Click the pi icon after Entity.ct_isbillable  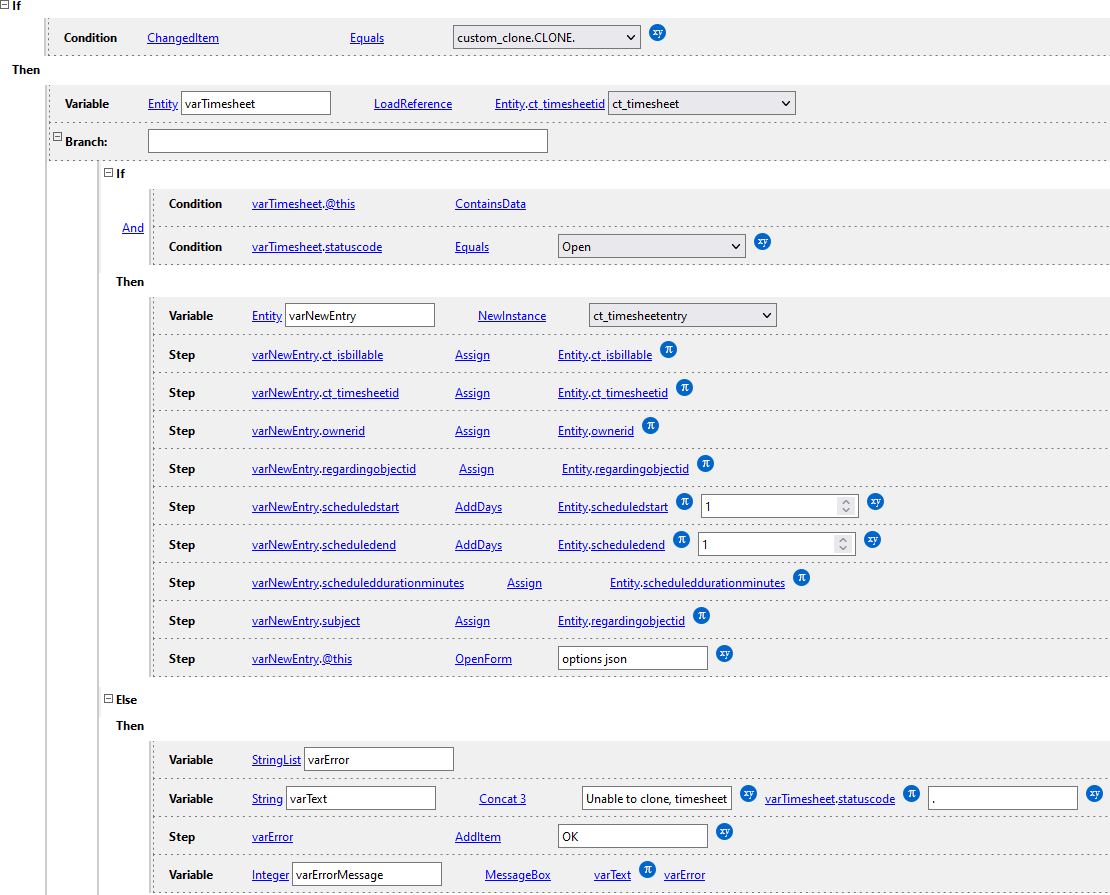coord(669,350)
